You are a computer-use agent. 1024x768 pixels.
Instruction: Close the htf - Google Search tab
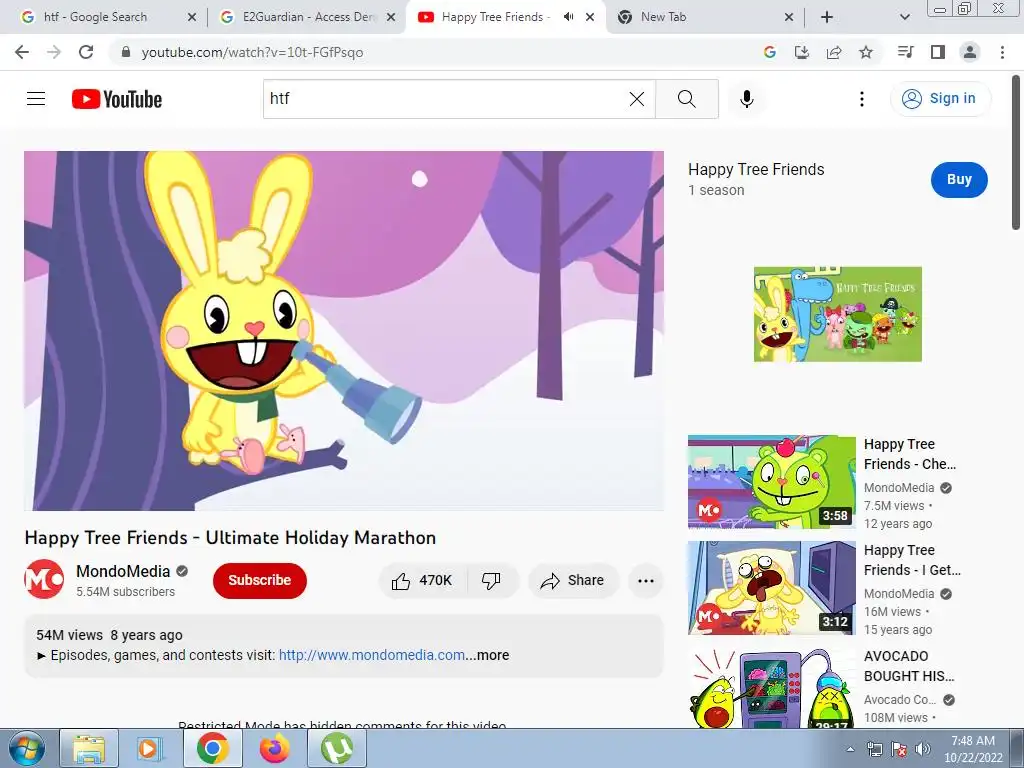(191, 17)
